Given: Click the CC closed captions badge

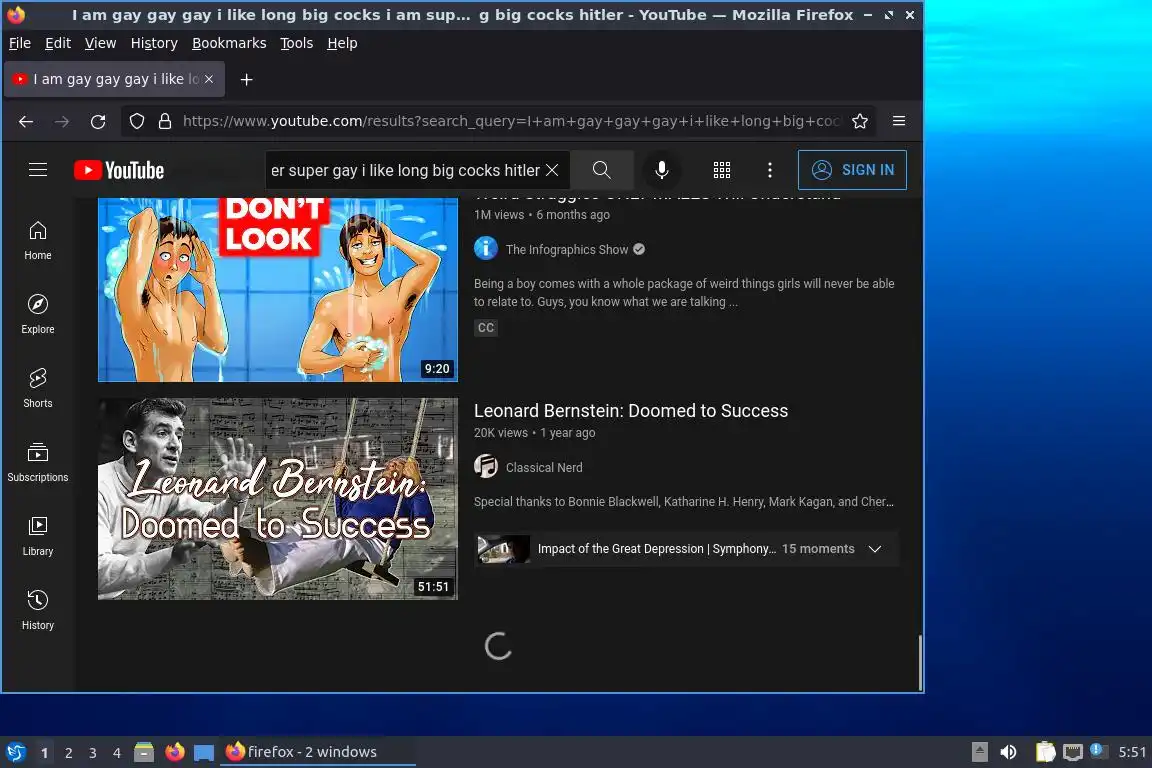Looking at the screenshot, I should [x=486, y=328].
